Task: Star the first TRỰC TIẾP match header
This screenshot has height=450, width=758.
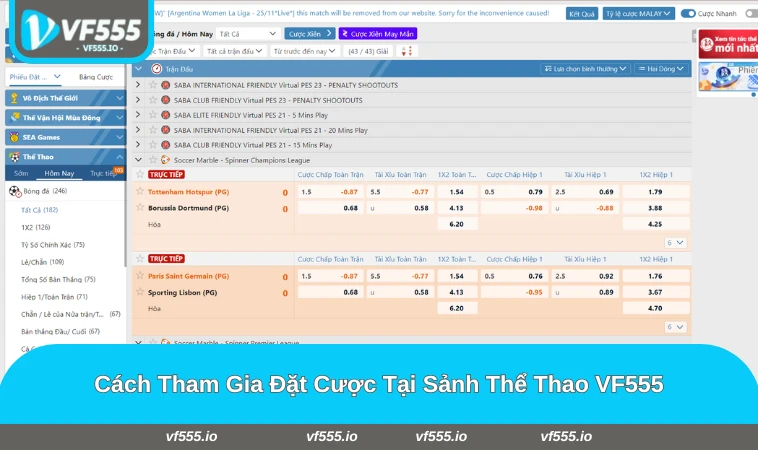Action: point(140,174)
